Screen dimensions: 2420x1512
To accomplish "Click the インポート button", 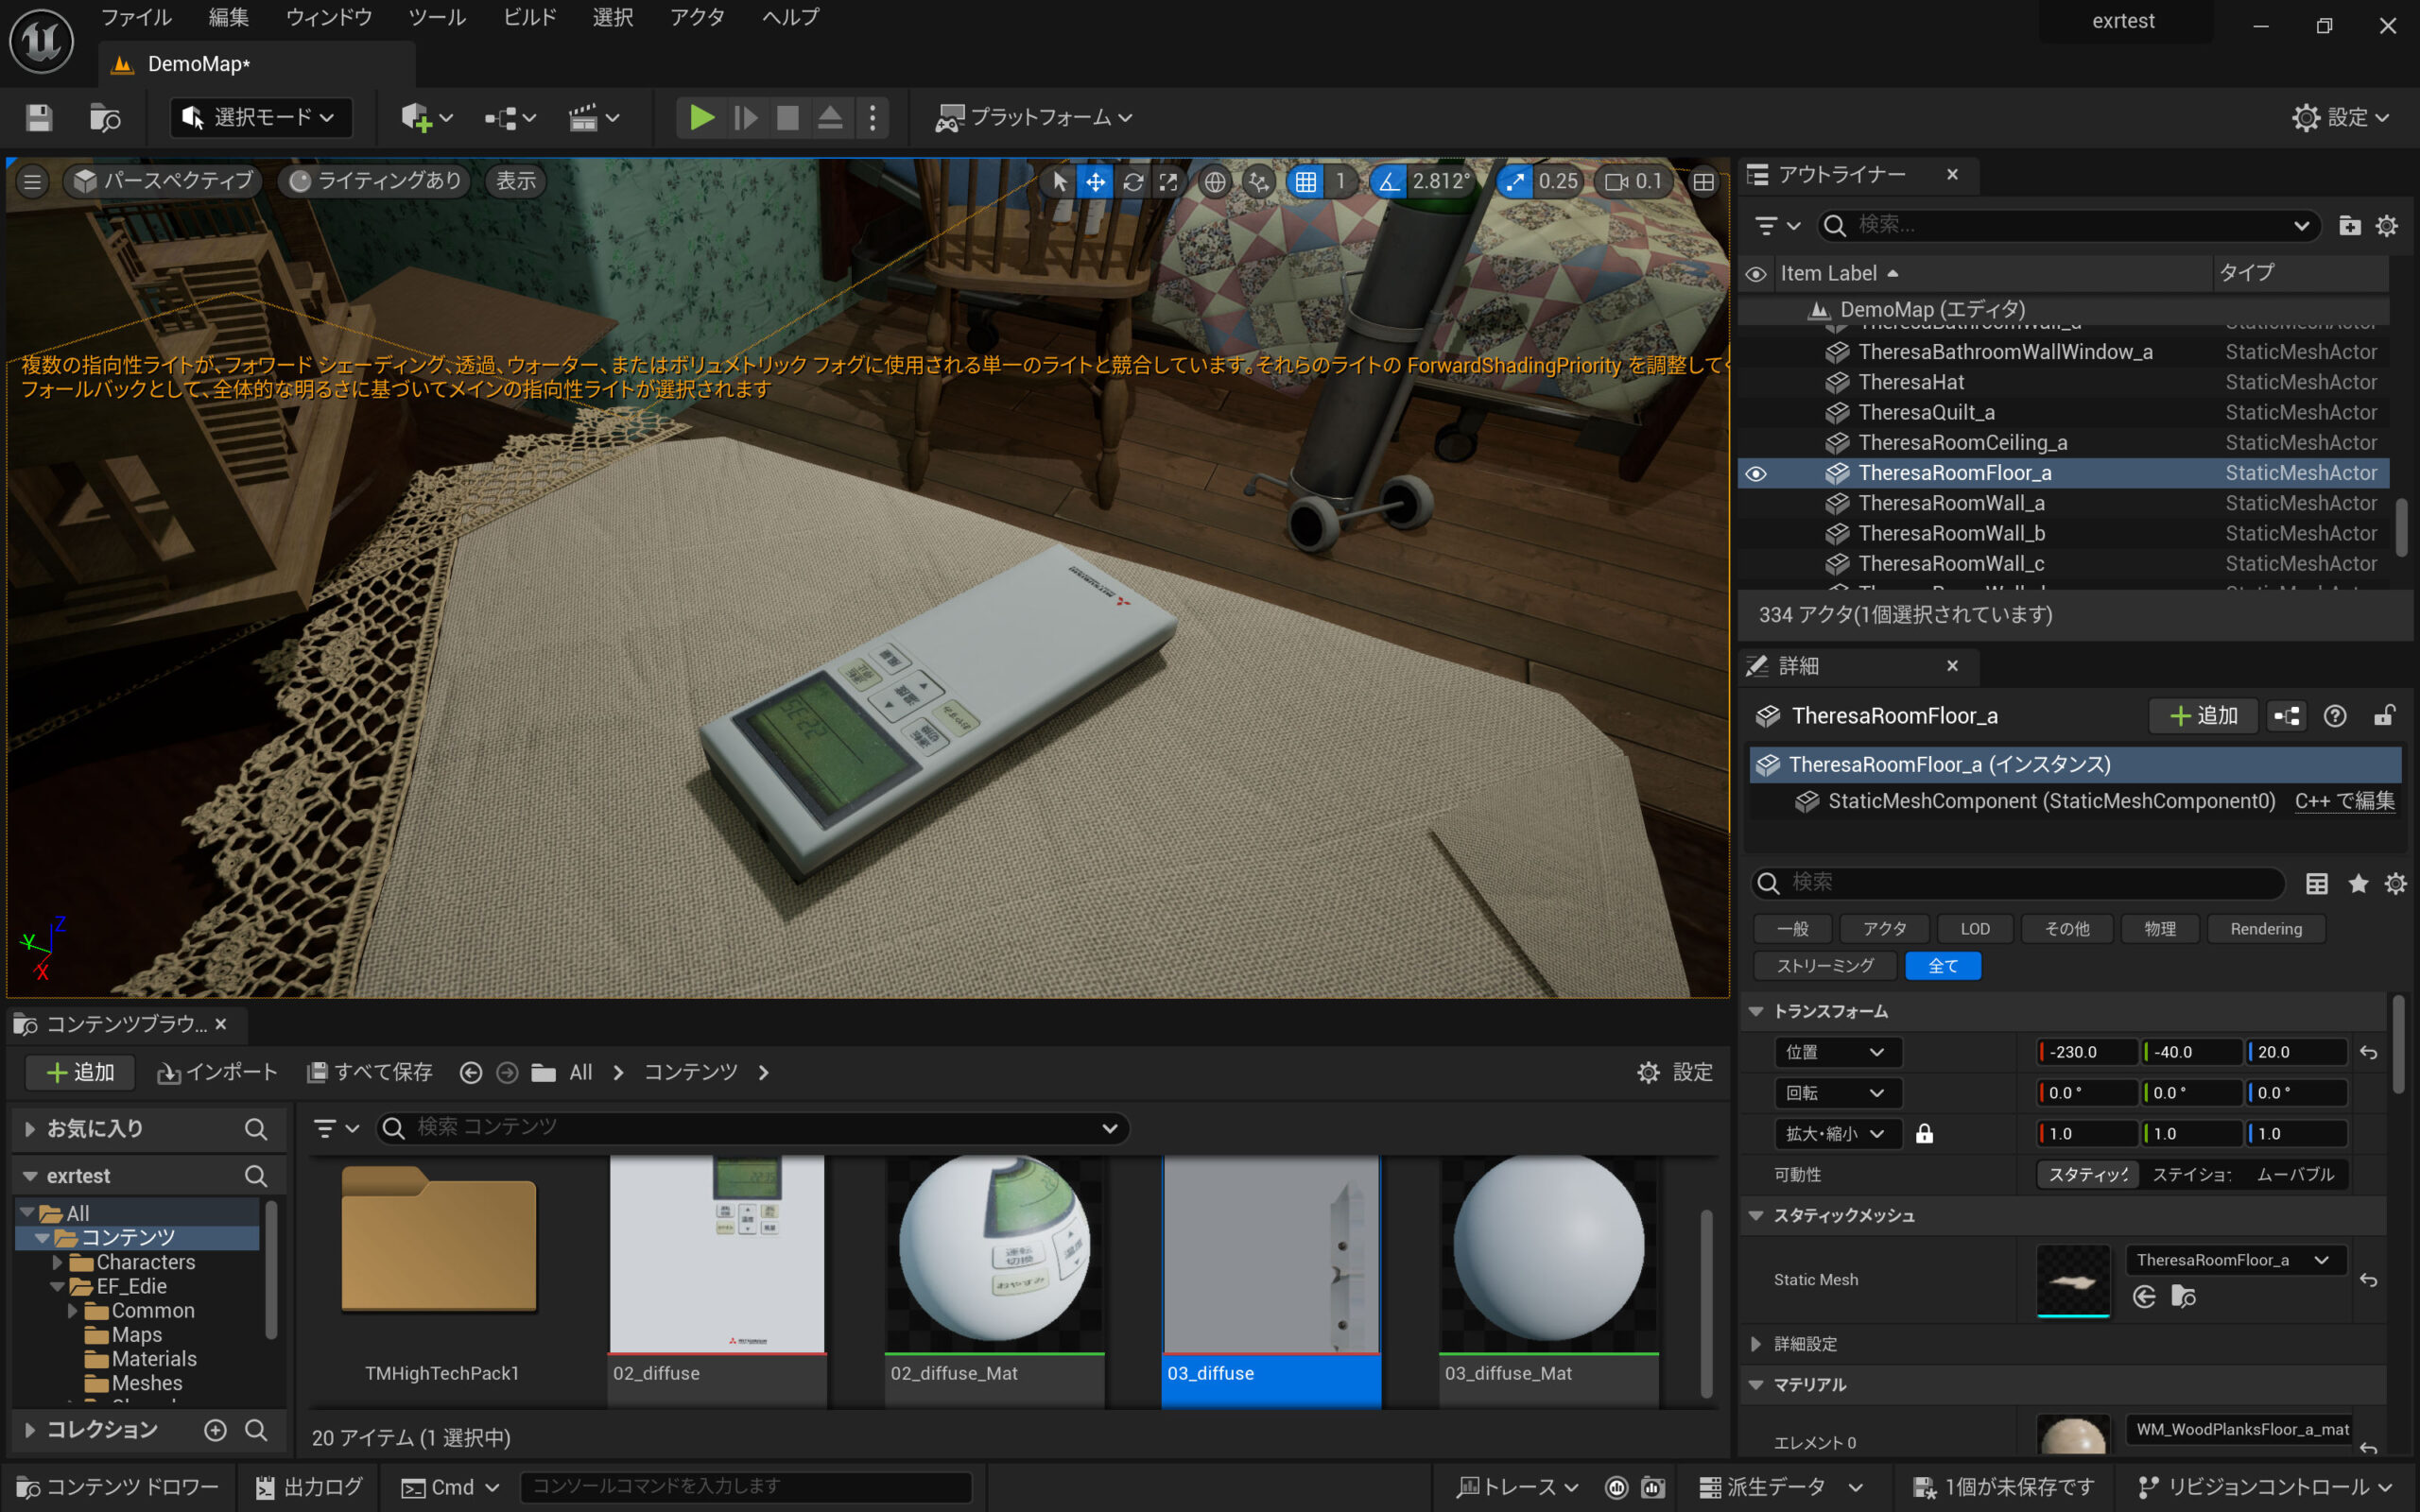I will pyautogui.click(x=217, y=1072).
